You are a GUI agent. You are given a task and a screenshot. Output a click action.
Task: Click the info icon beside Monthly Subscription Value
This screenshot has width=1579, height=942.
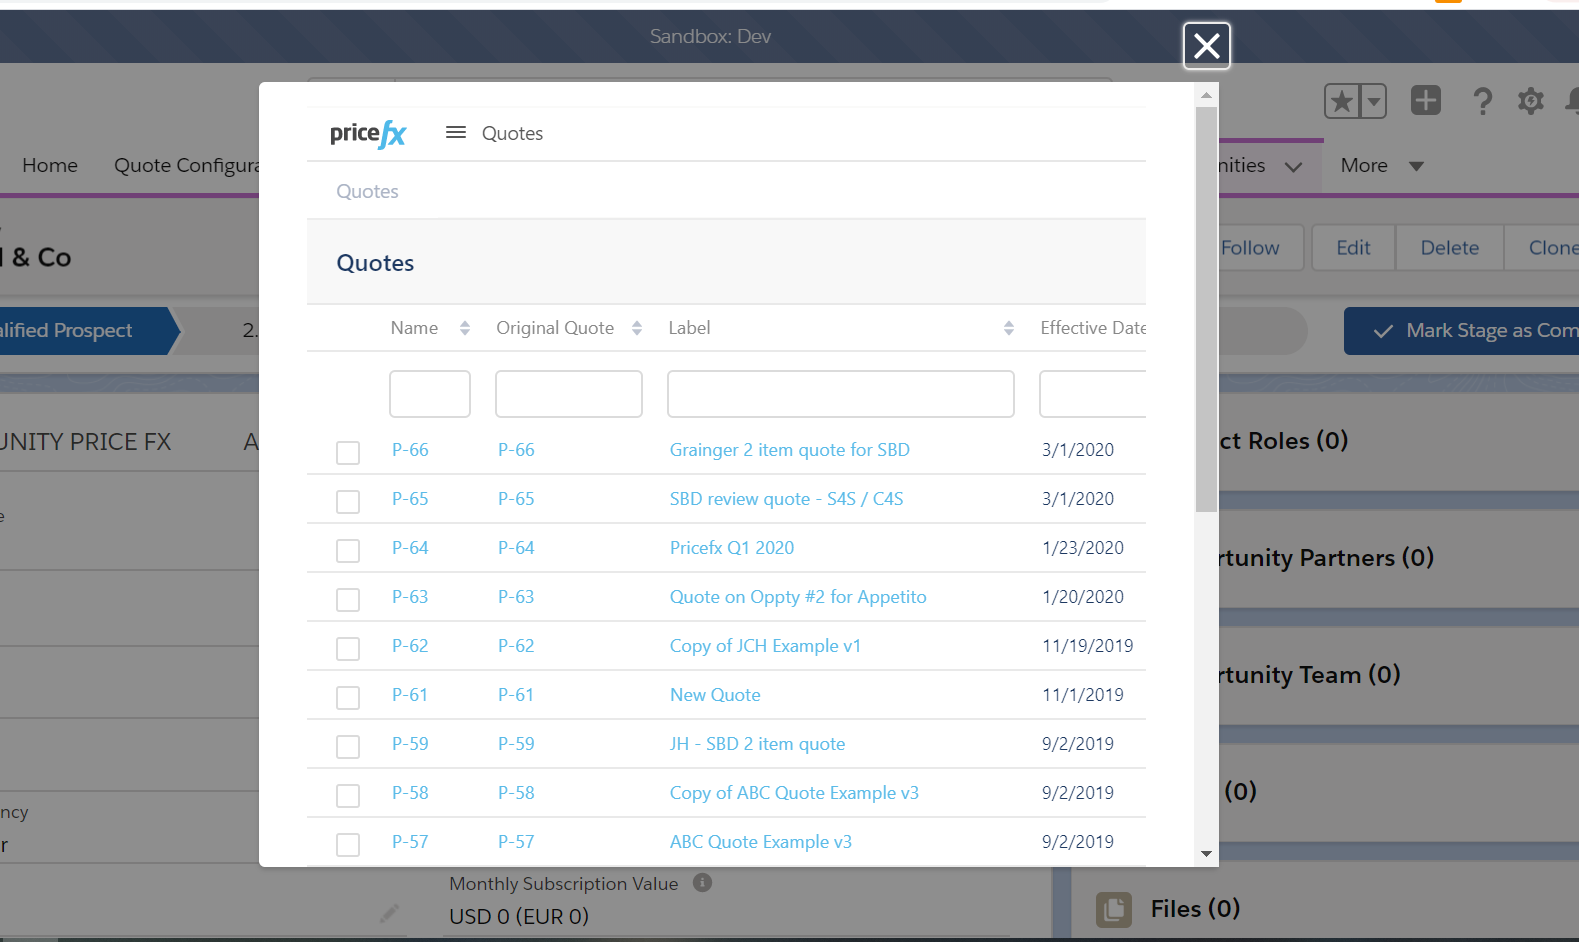point(702,882)
